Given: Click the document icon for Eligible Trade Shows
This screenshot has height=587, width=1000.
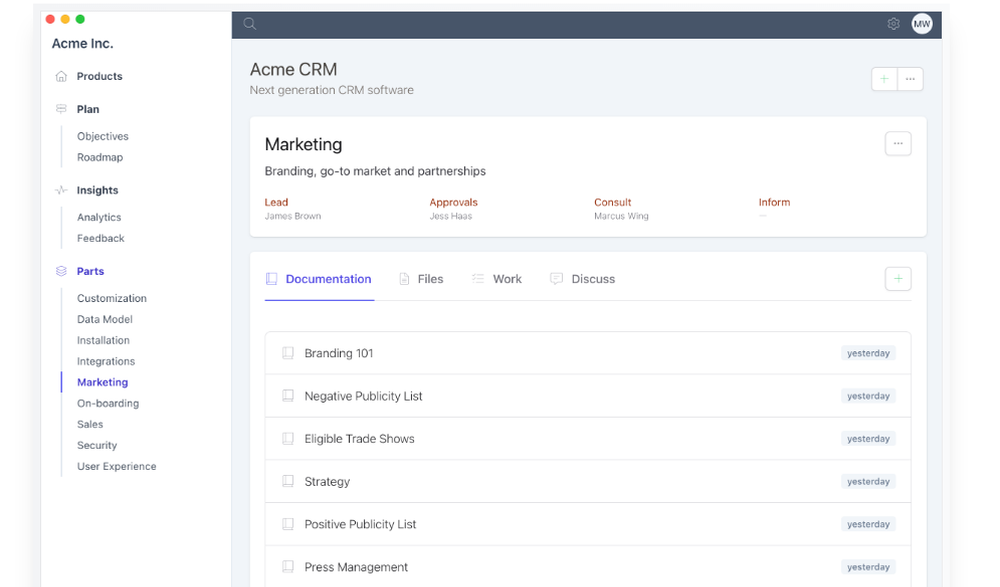Looking at the screenshot, I should point(288,438).
